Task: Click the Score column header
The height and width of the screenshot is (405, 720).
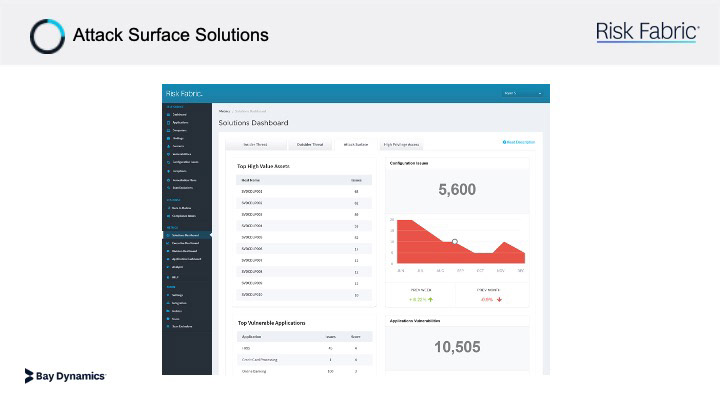Action: [356, 337]
